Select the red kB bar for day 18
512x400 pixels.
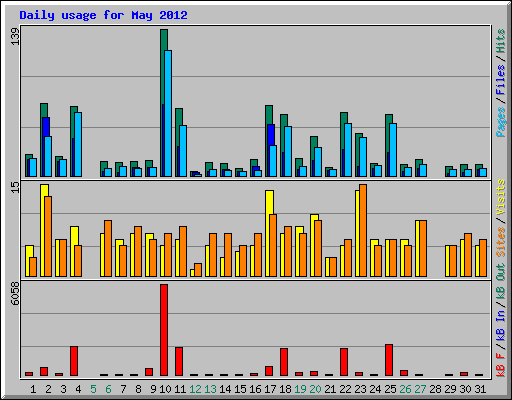coord(284,362)
